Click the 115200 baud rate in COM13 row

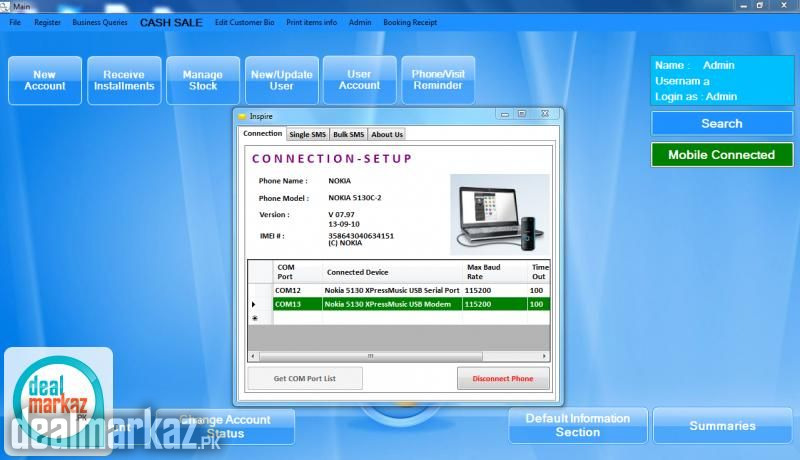coord(494,304)
